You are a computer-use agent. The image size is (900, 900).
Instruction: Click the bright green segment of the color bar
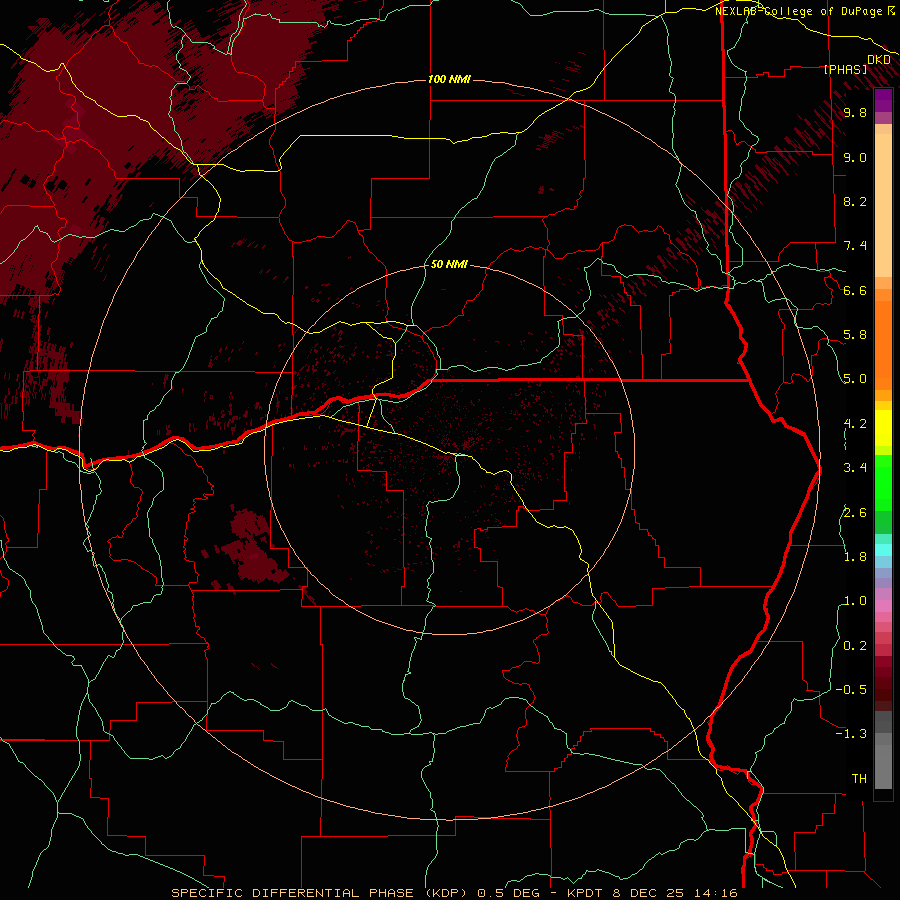click(x=883, y=483)
